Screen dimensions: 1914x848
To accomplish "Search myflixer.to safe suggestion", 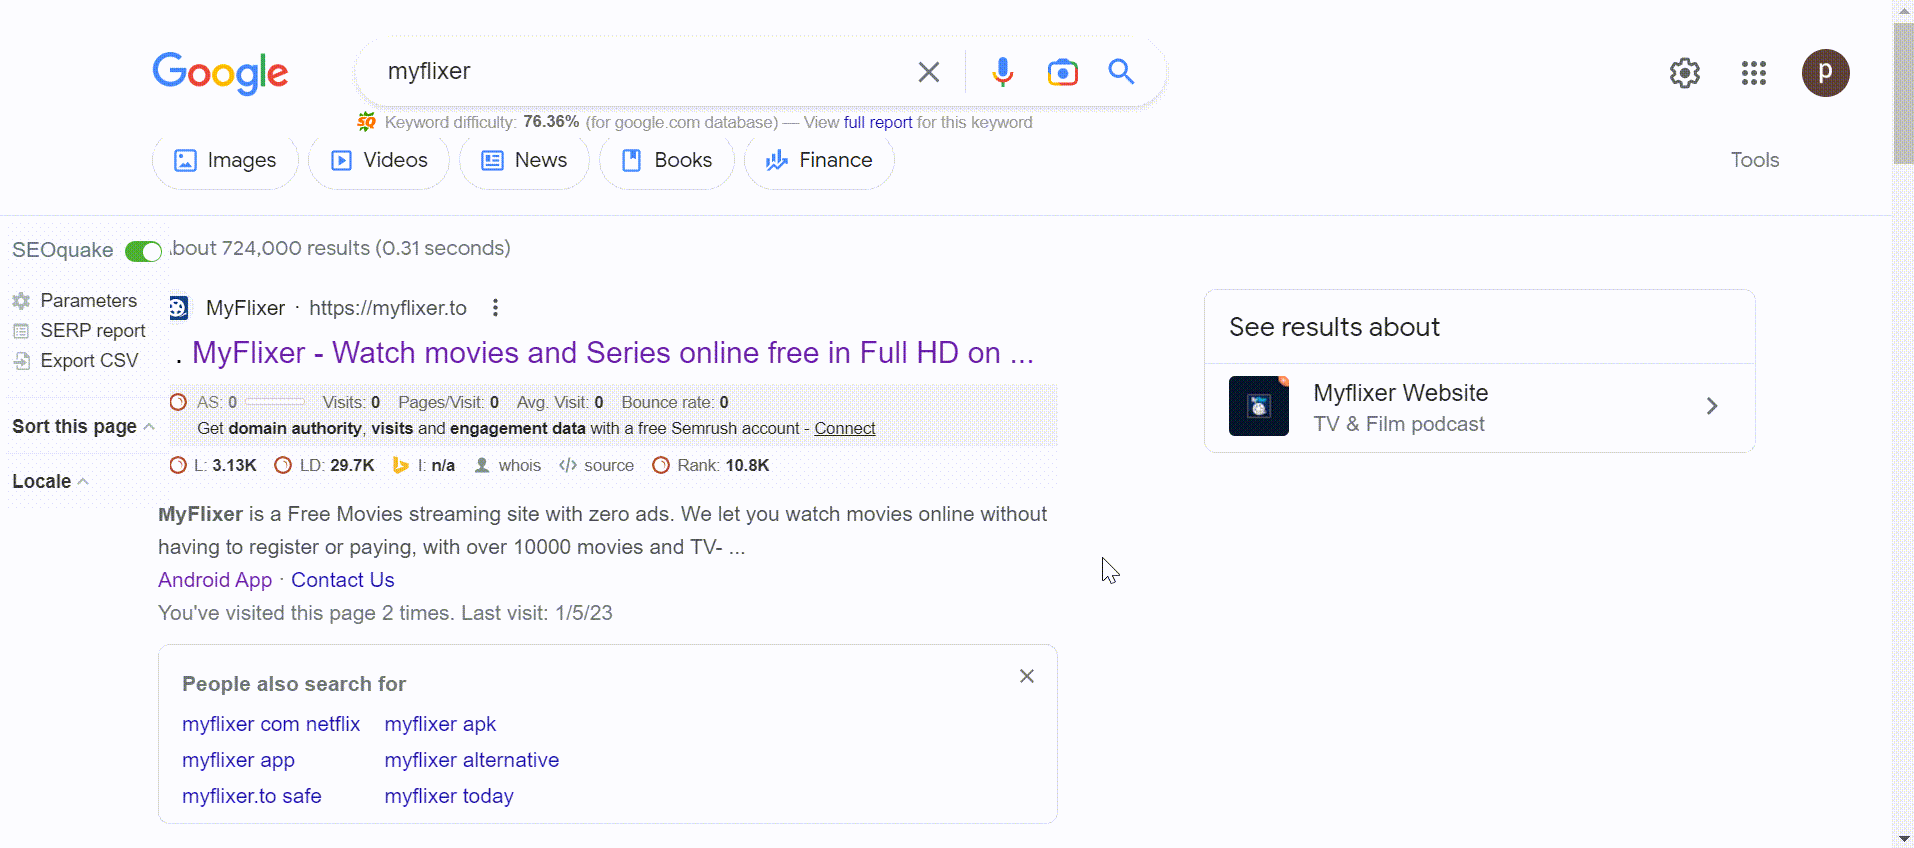I will 252,796.
